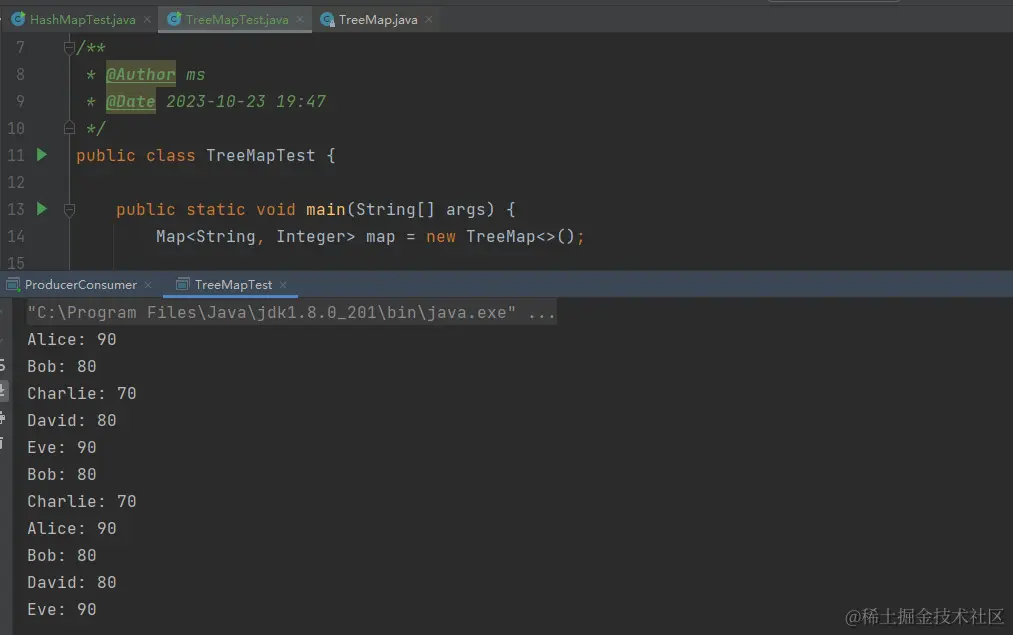The image size is (1013, 635).
Task: Click TreeMap<>() constructor call
Action: pyautogui.click(x=520, y=236)
